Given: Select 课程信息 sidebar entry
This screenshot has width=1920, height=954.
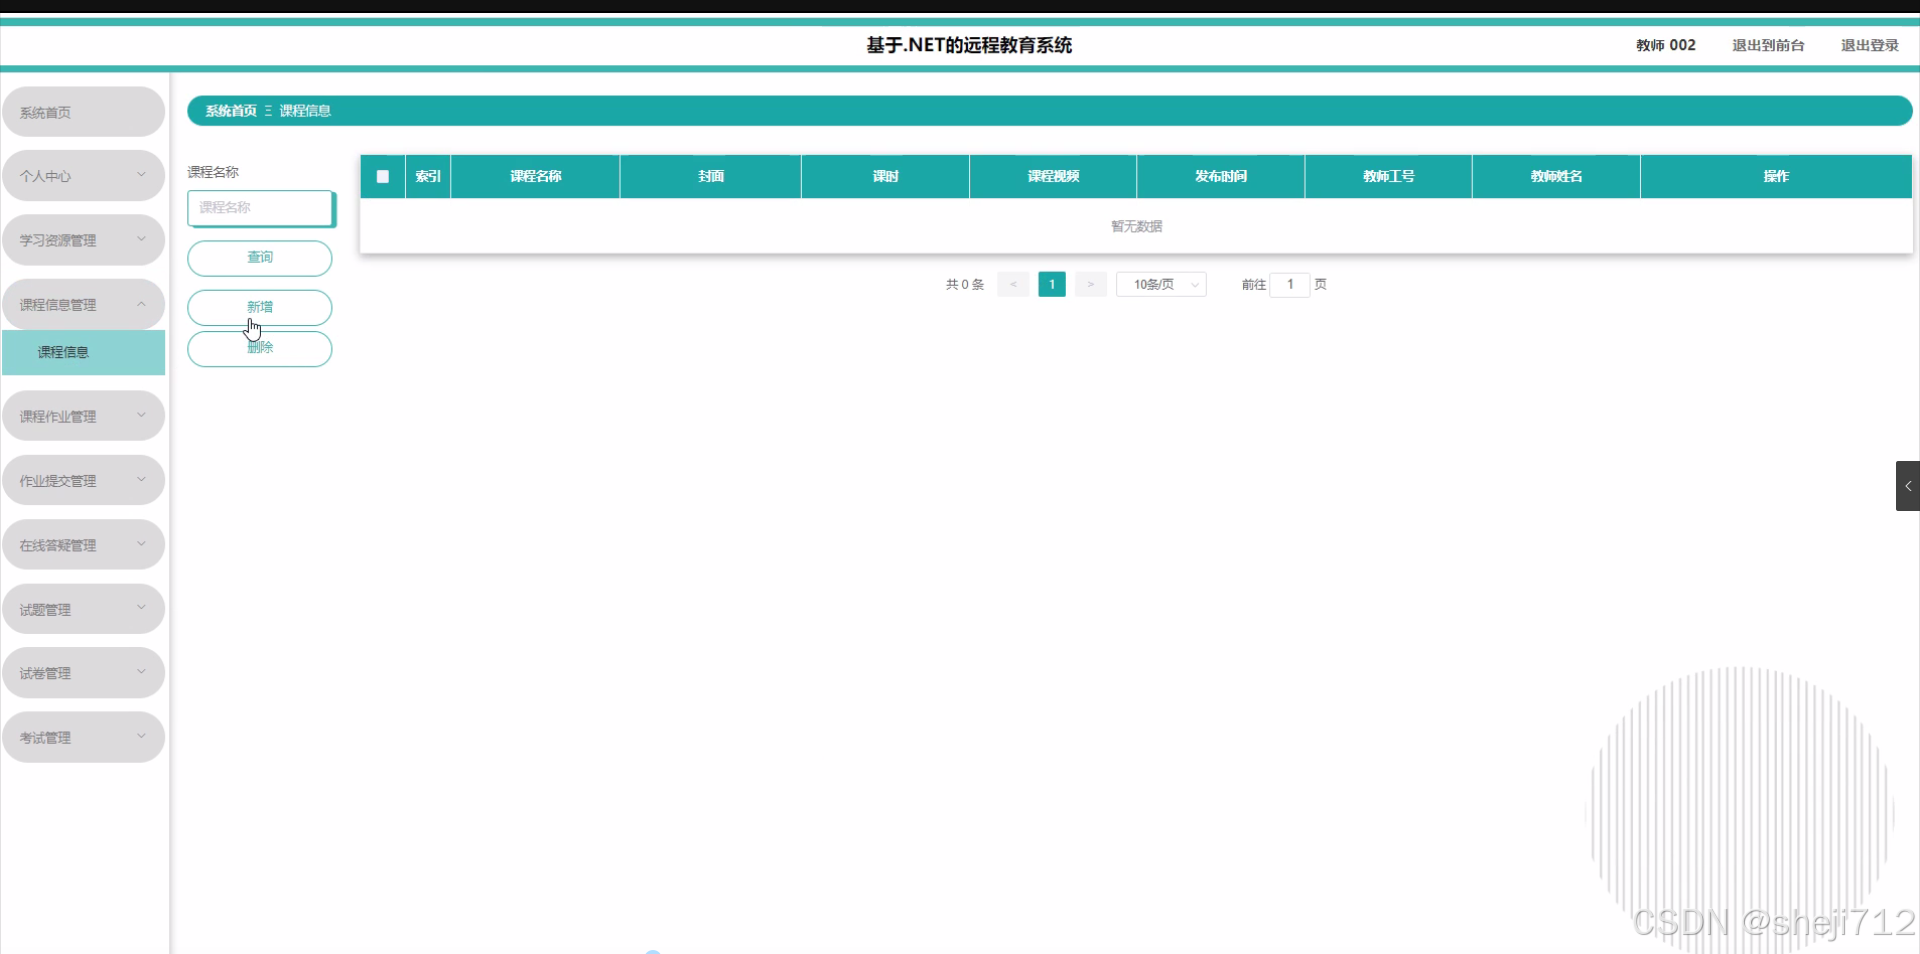Looking at the screenshot, I should pyautogui.click(x=83, y=352).
